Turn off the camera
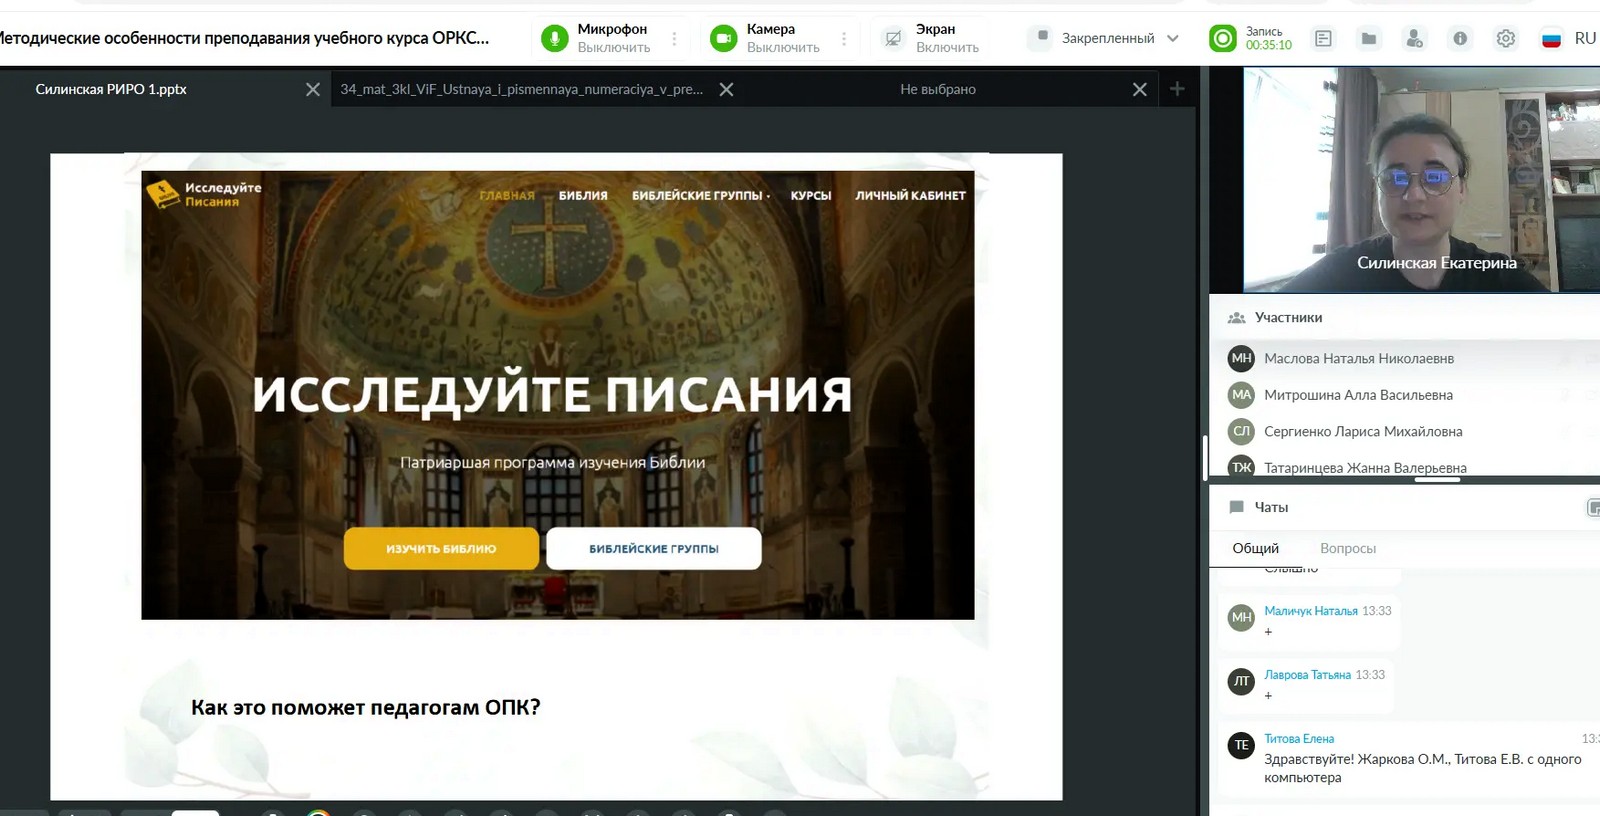Image resolution: width=1600 pixels, height=816 pixels. tap(723, 38)
